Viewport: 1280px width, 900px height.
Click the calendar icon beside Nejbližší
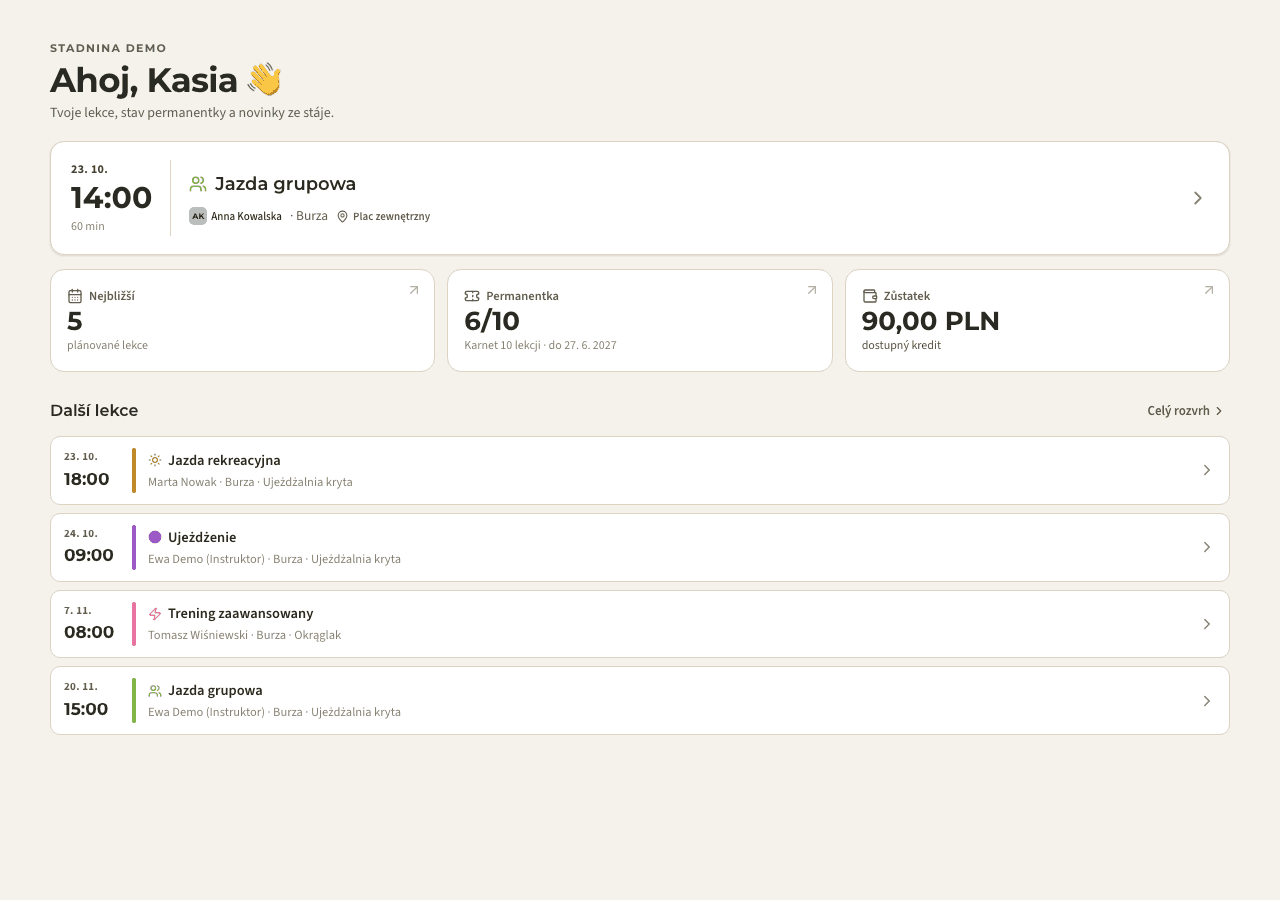coord(75,296)
